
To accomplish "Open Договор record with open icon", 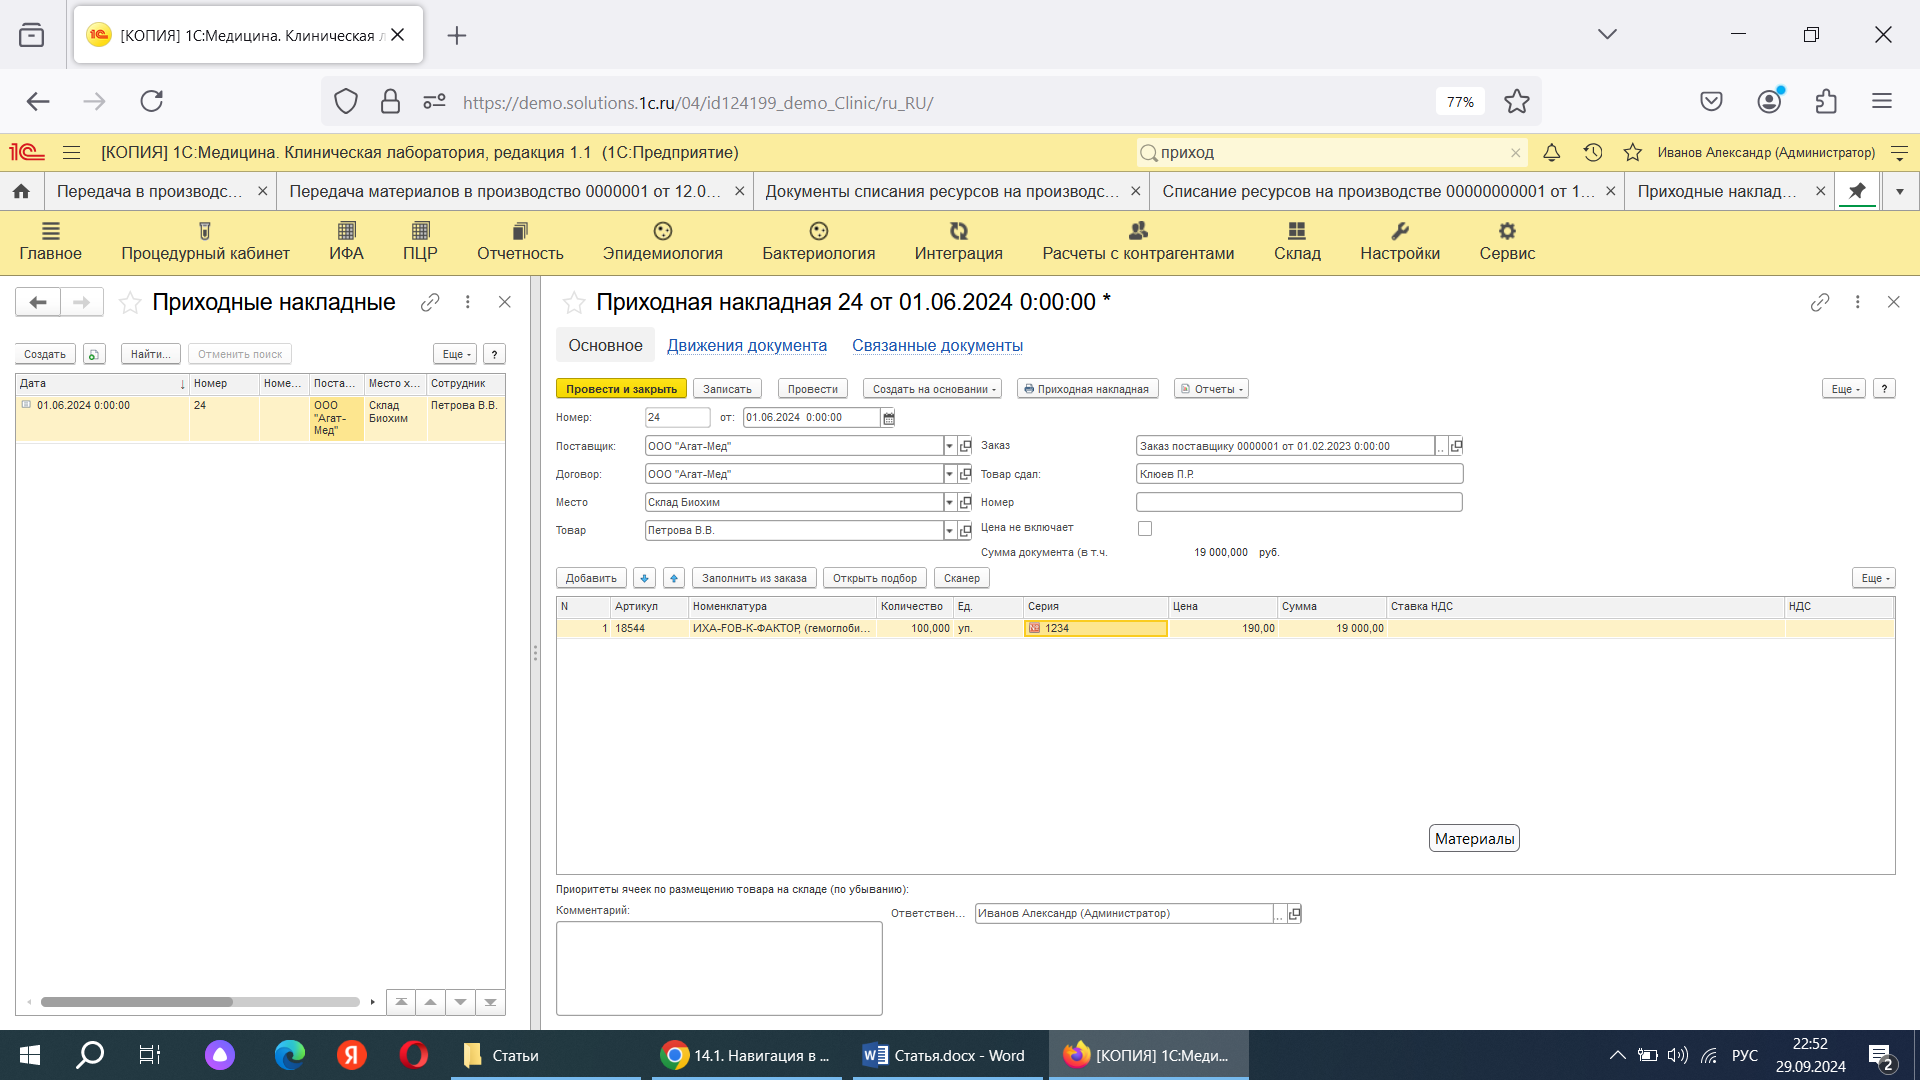I will (965, 474).
